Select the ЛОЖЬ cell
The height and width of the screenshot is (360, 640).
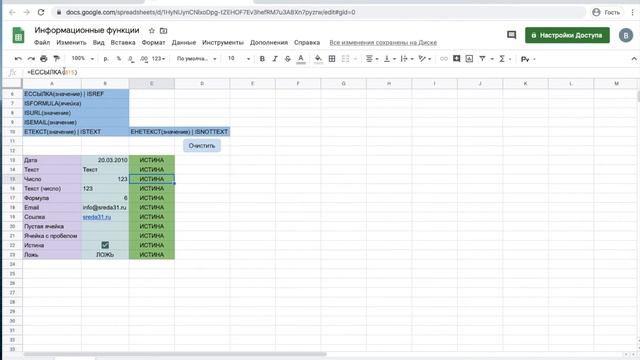[x=105, y=255]
